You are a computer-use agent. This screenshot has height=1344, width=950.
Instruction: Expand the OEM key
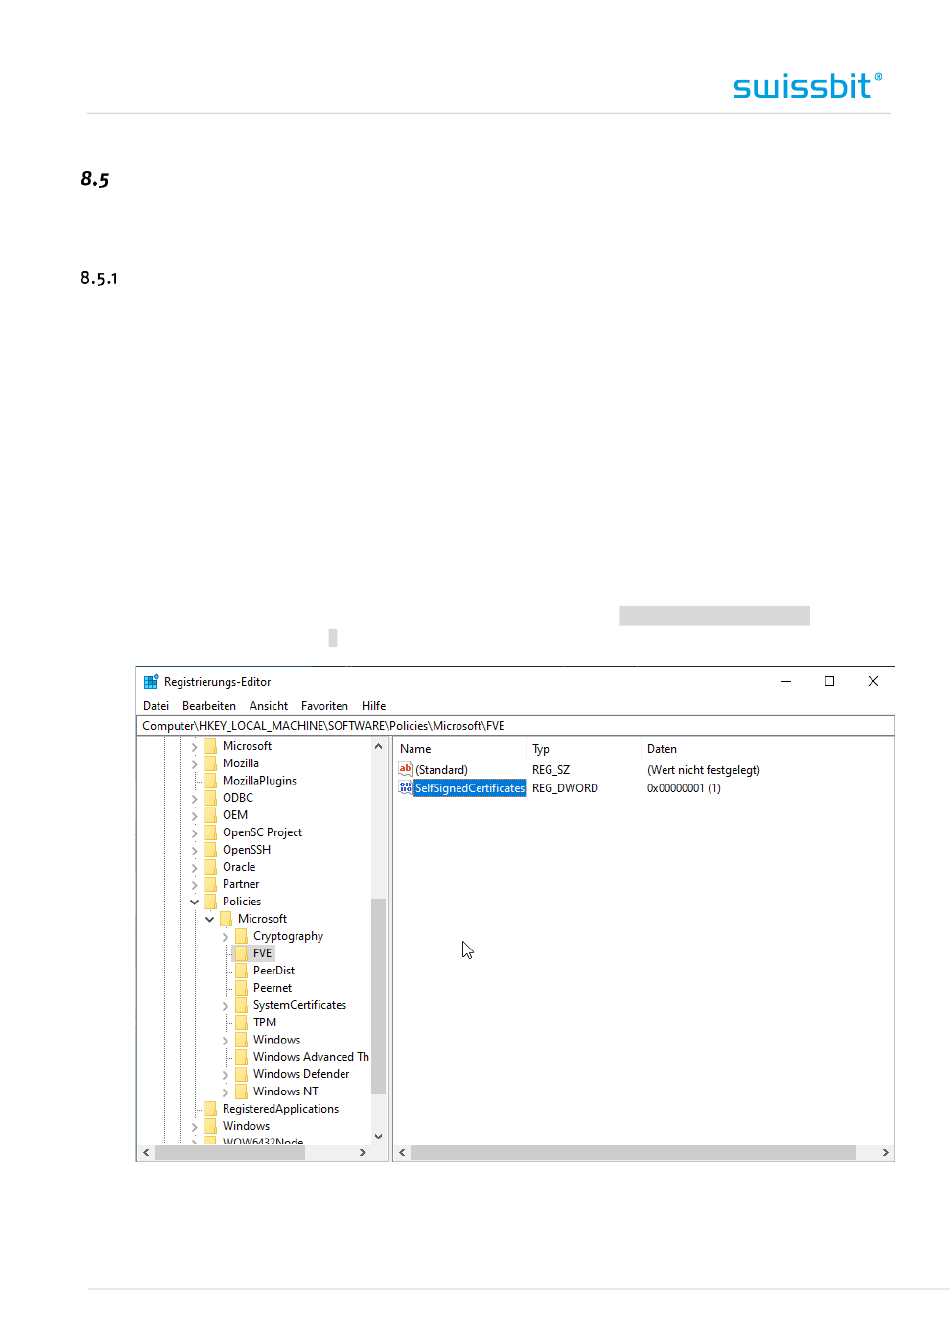point(195,816)
